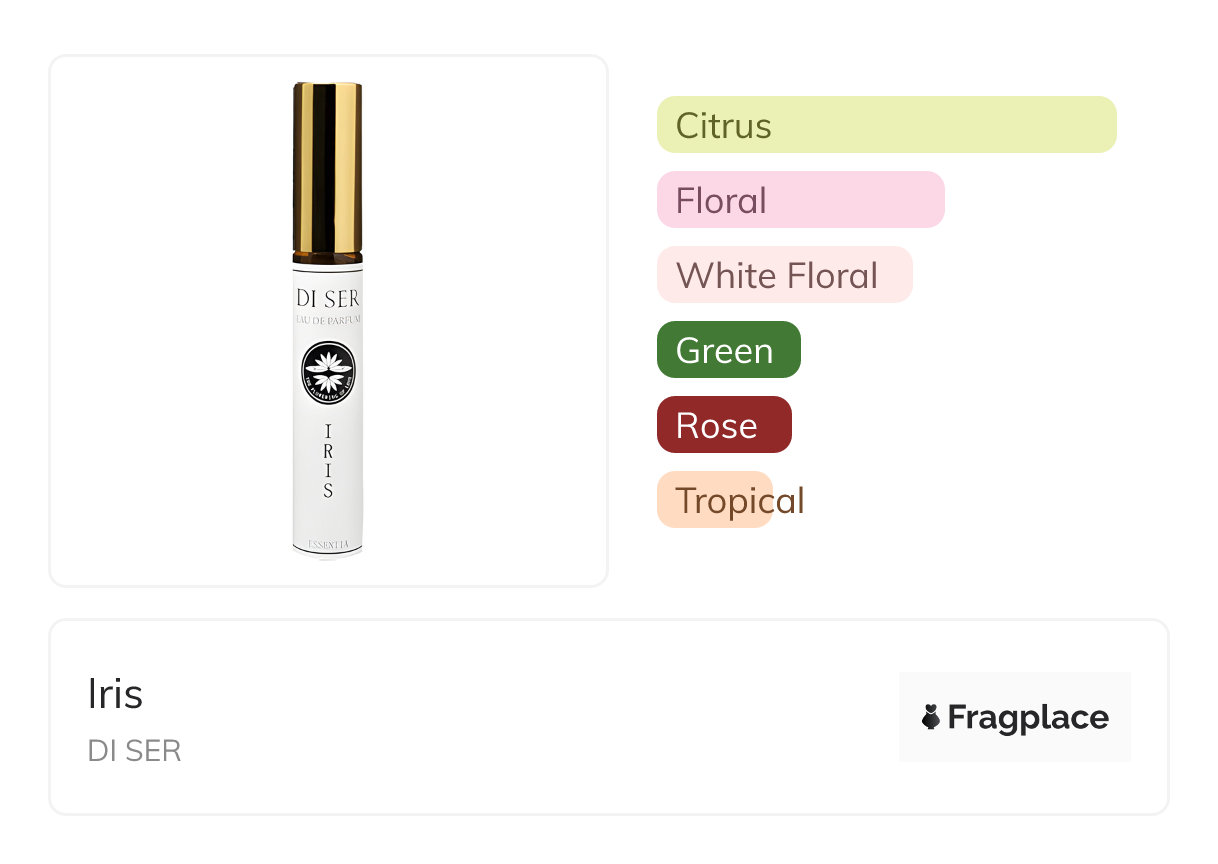Open the DI SER brand name below Iris

pos(134,751)
